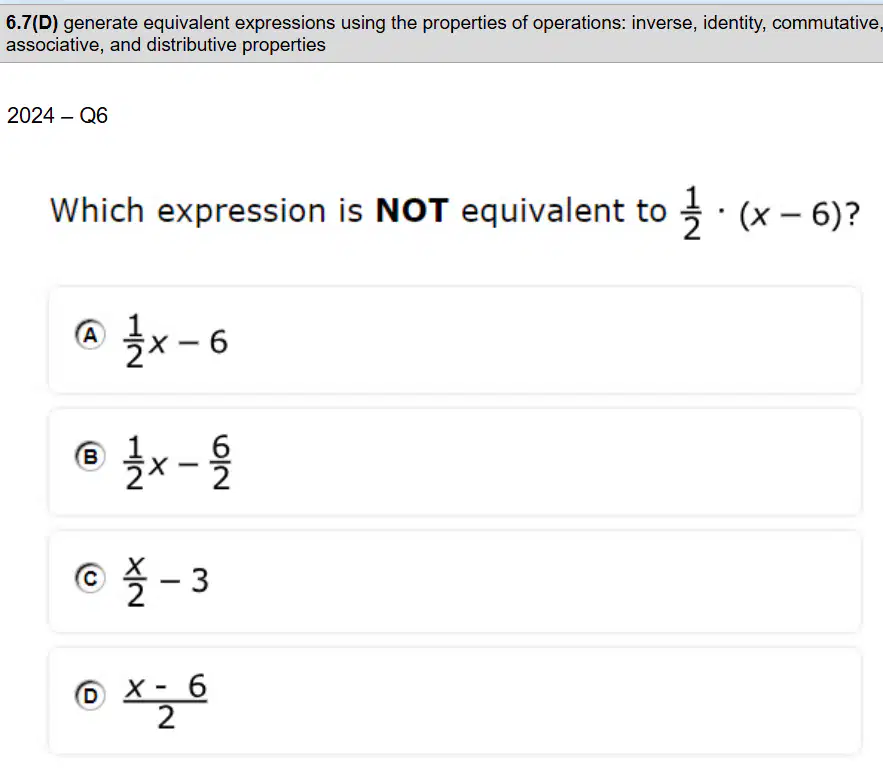Screen dimensions: 883x769
Task: Select answer choice A radio circle
Action: tap(90, 335)
